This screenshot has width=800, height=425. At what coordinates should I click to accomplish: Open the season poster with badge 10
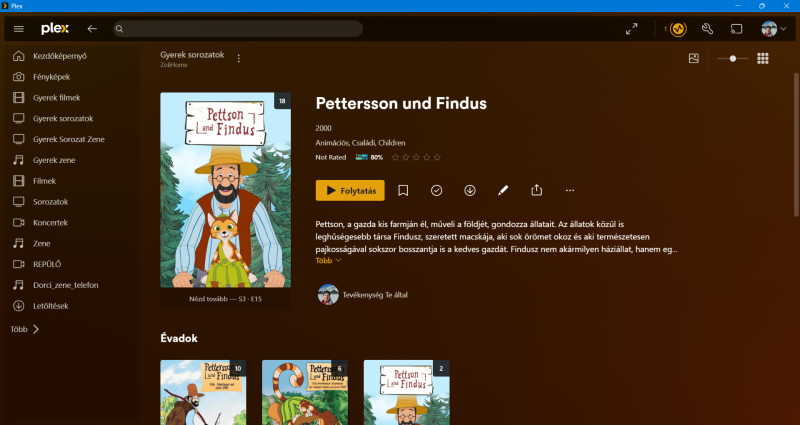pos(203,392)
